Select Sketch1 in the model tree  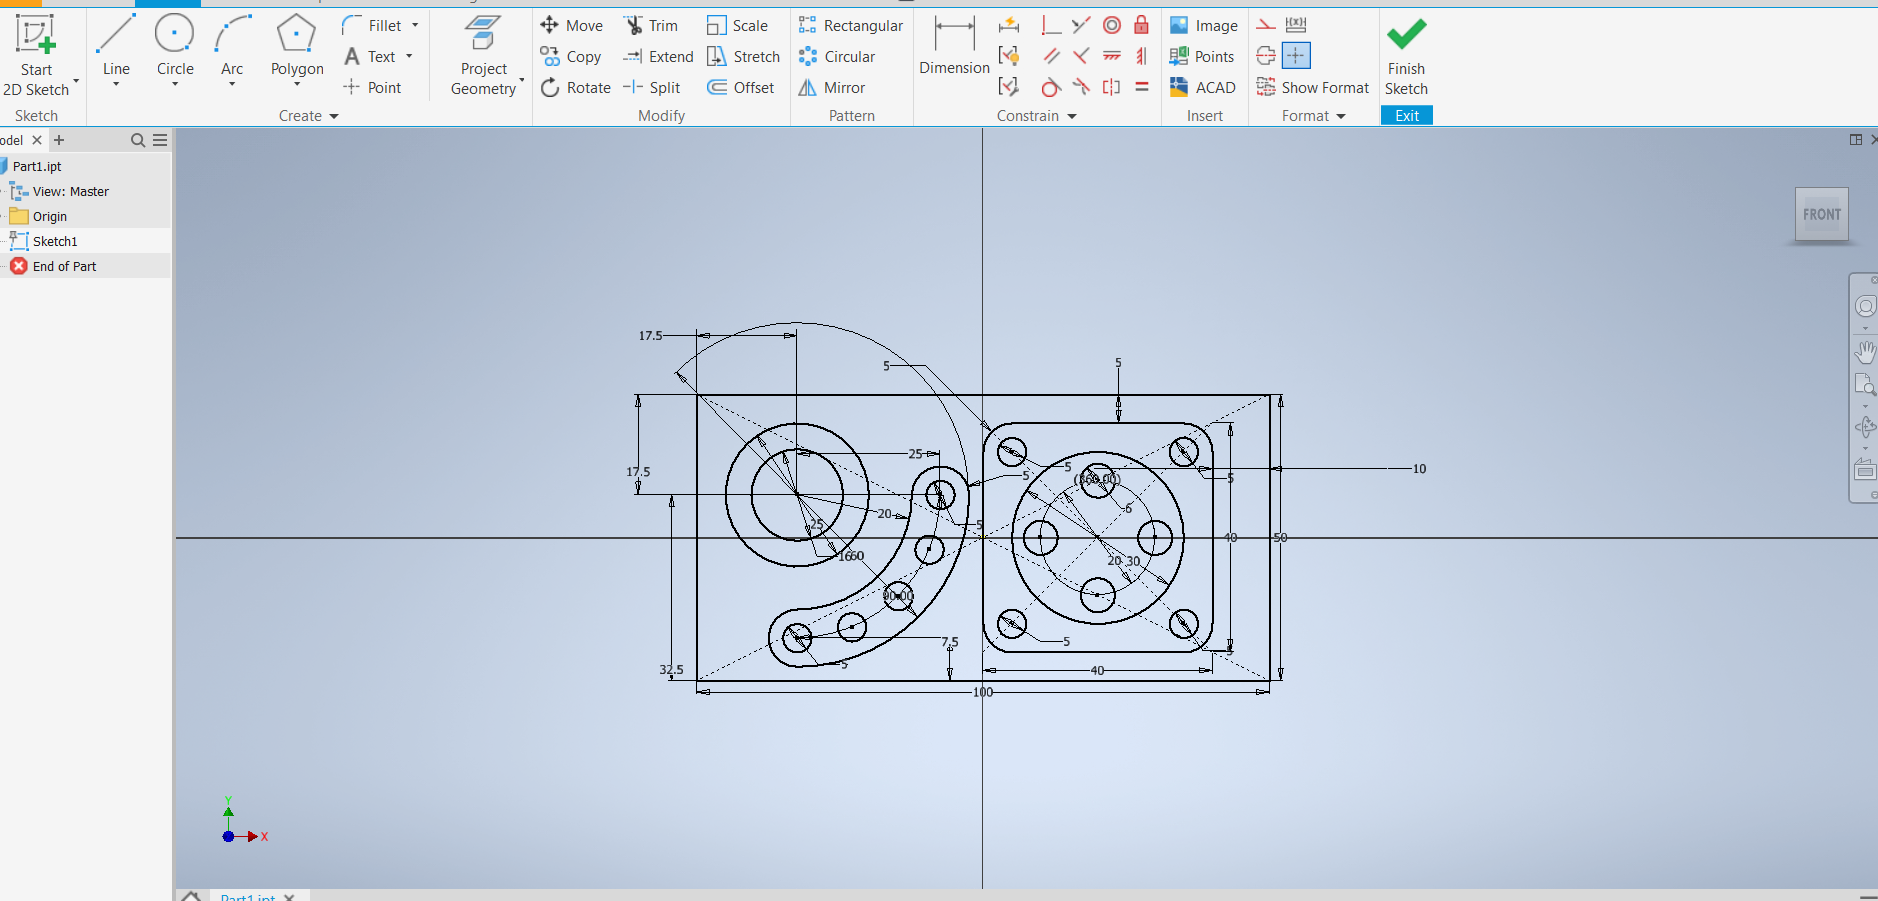point(55,241)
